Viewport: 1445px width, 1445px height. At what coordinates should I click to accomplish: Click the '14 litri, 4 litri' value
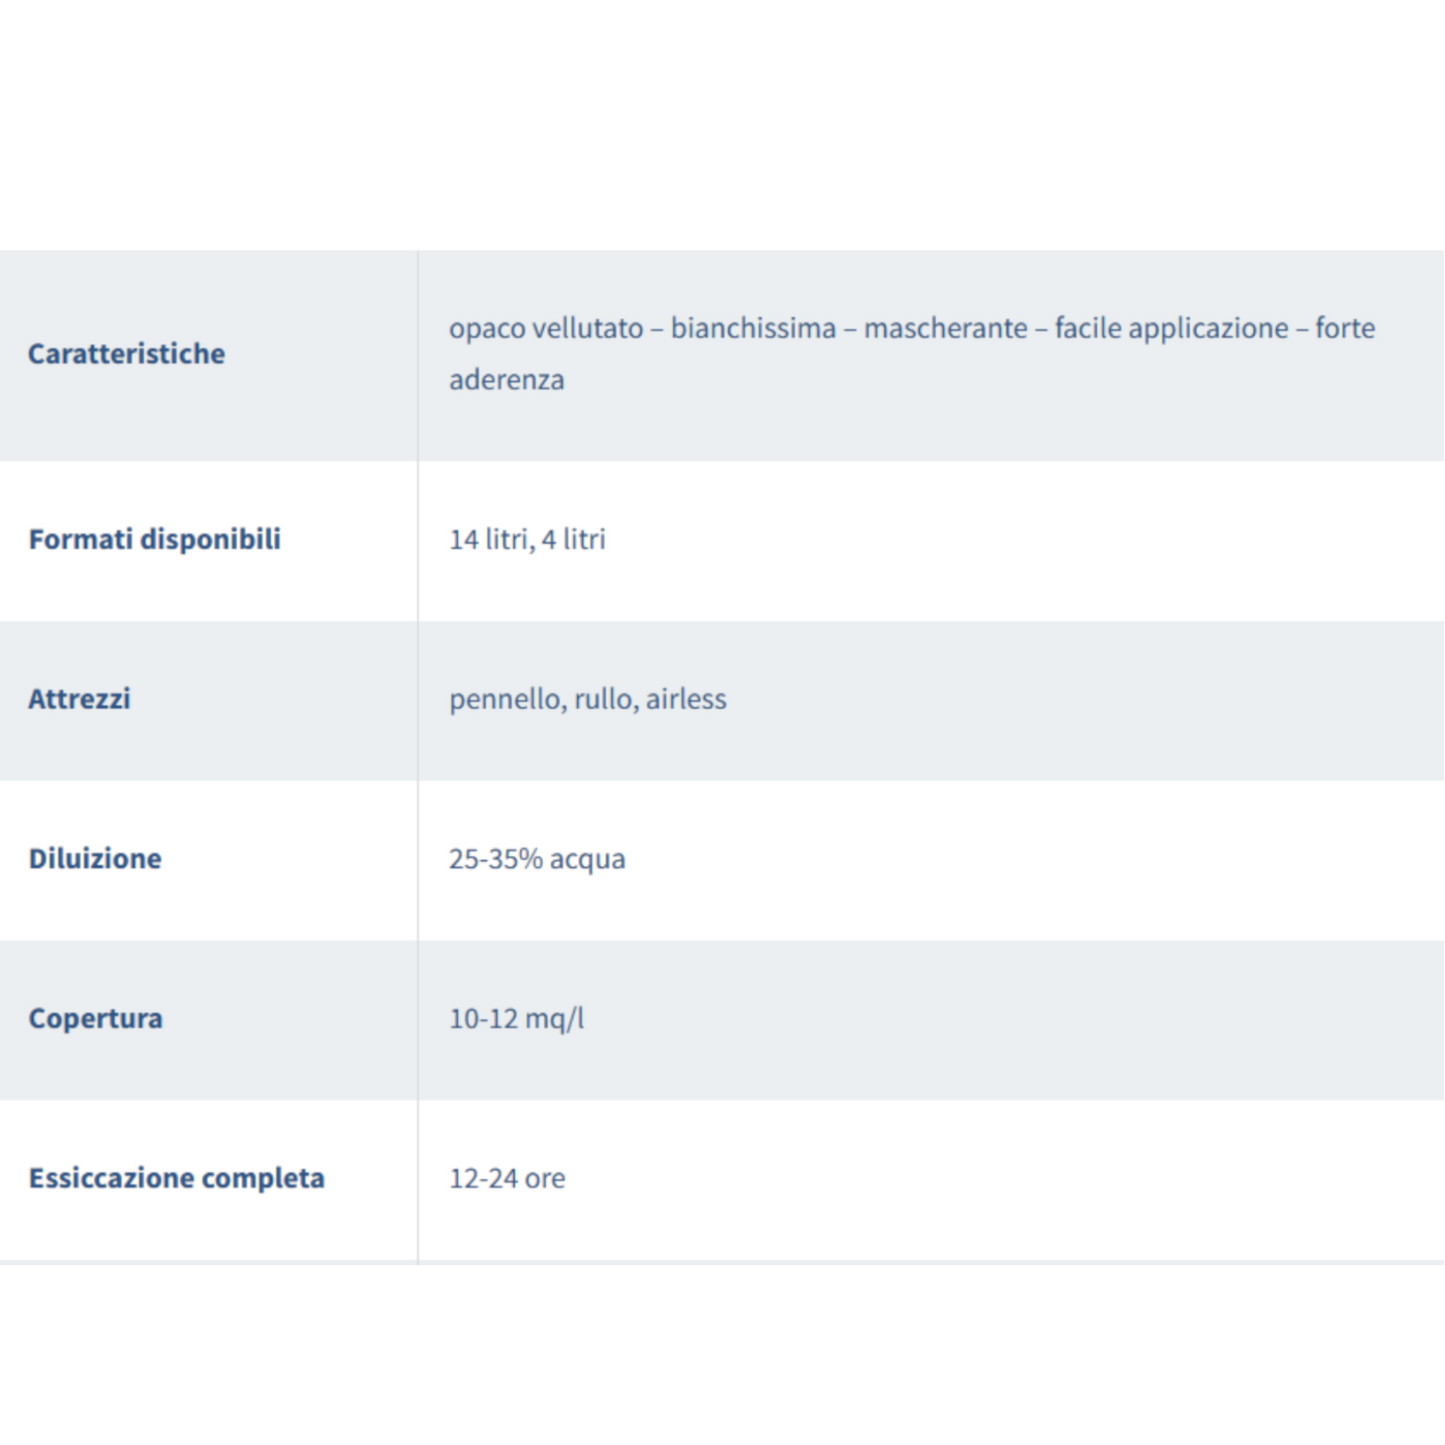tap(527, 540)
